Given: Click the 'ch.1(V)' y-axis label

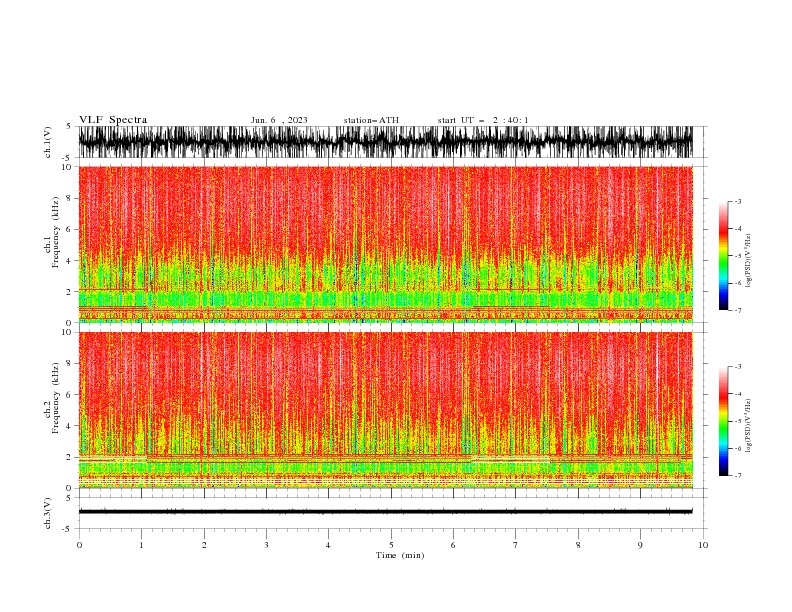Looking at the screenshot, I should 48,142.
